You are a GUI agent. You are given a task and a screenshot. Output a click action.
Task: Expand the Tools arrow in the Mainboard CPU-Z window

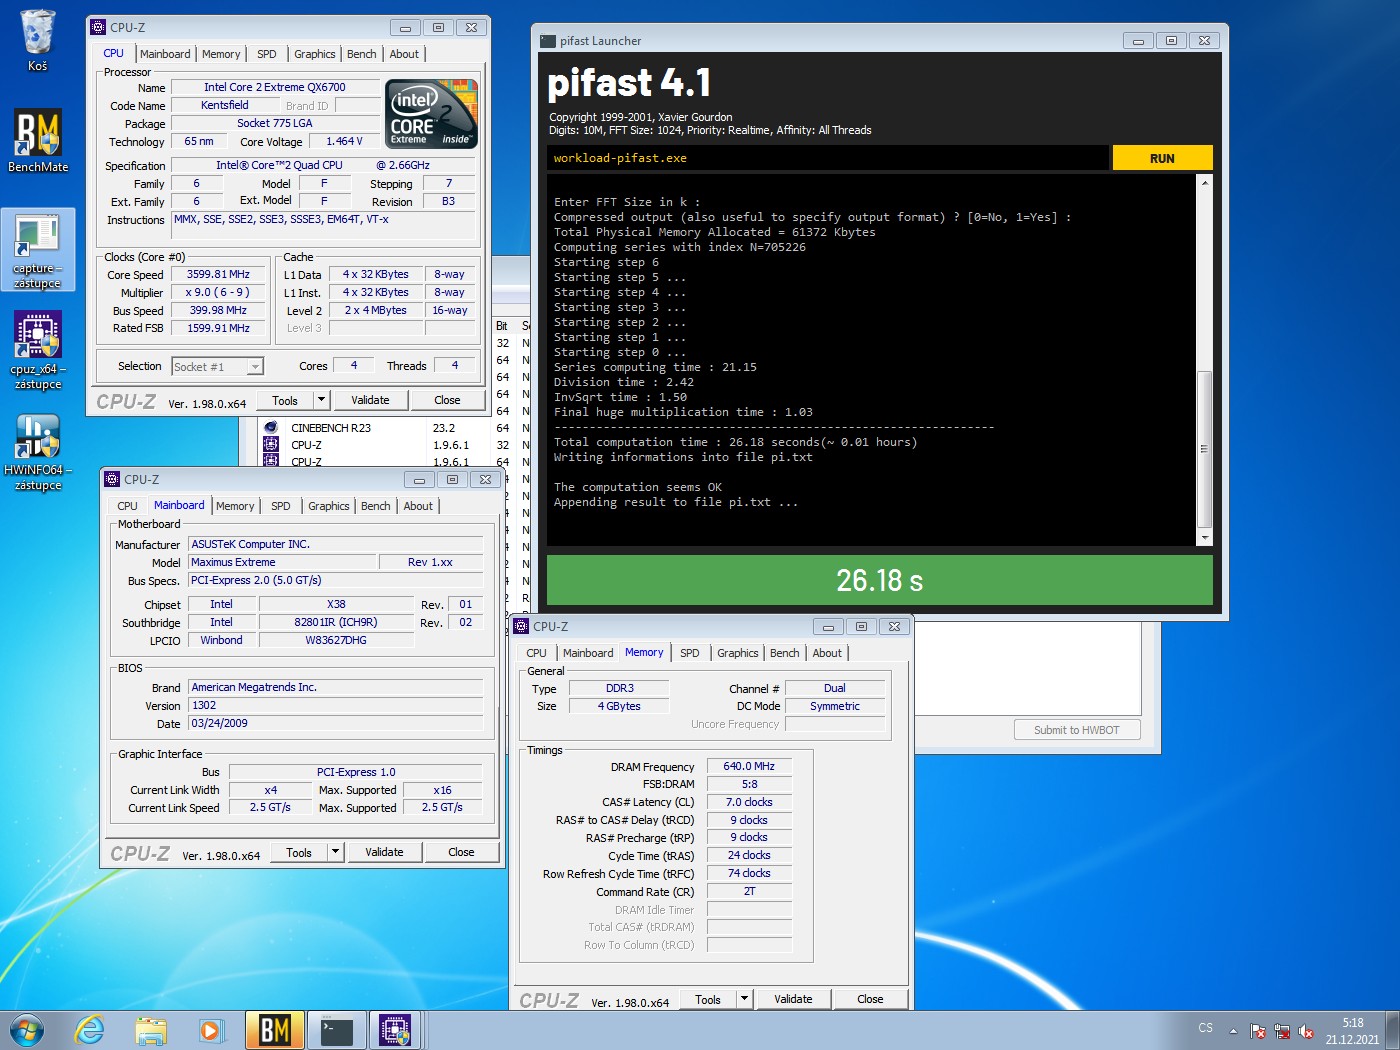click(x=335, y=852)
